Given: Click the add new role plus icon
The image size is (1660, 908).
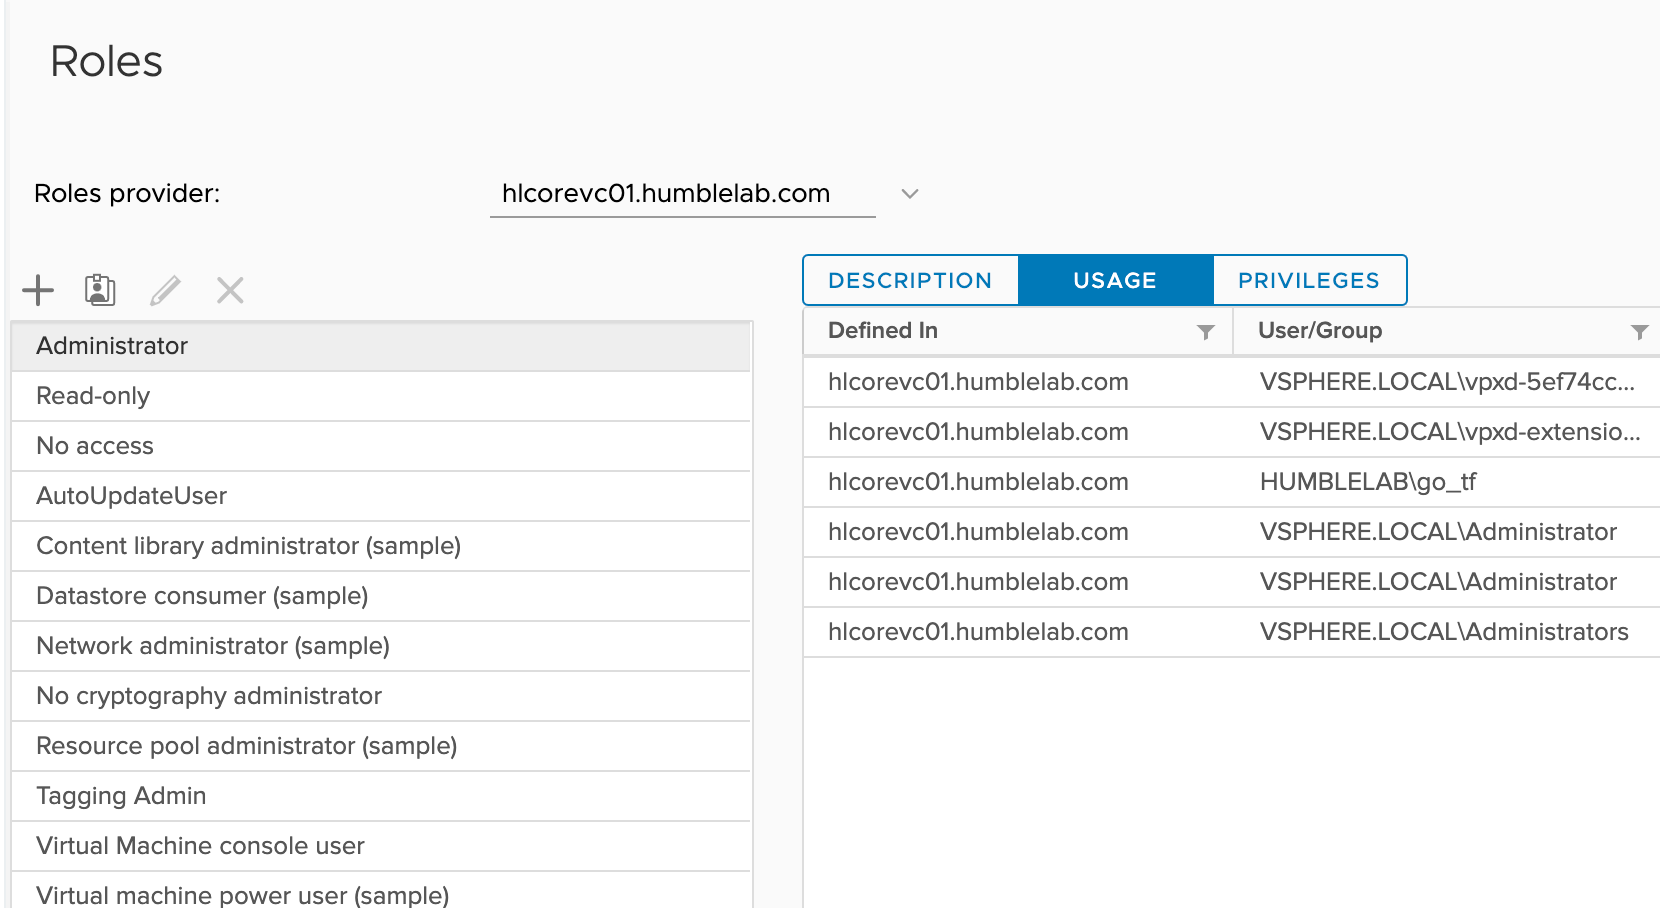Looking at the screenshot, I should pyautogui.click(x=38, y=291).
